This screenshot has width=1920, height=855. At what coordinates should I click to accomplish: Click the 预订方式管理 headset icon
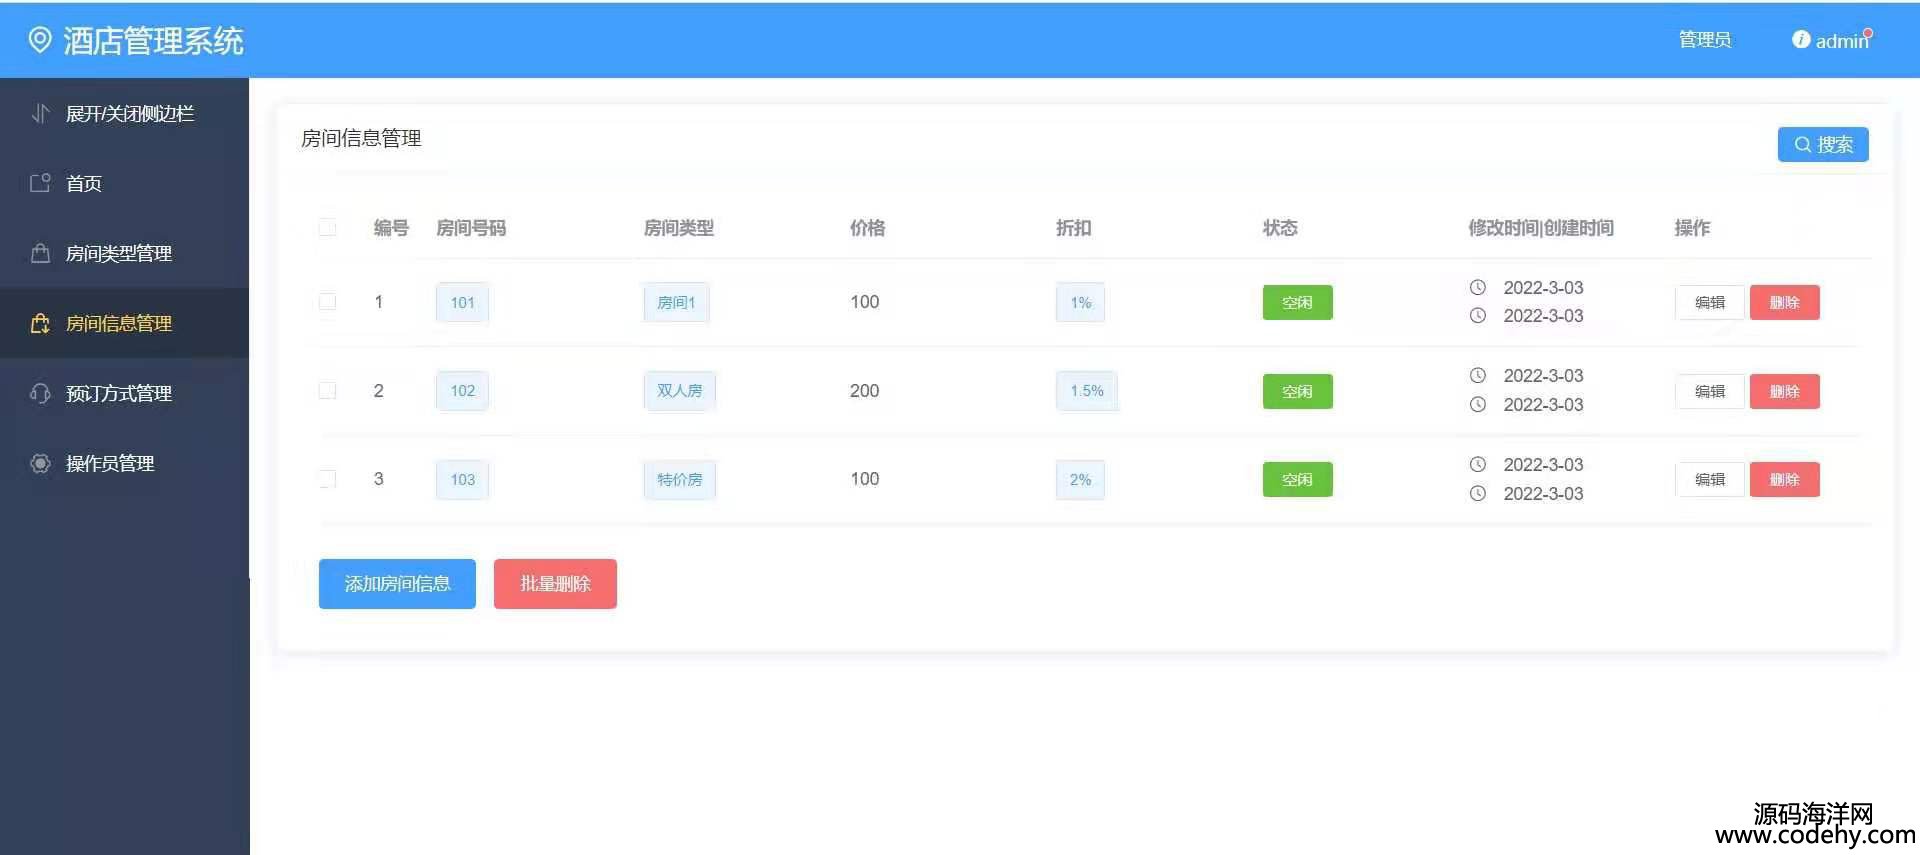point(40,393)
